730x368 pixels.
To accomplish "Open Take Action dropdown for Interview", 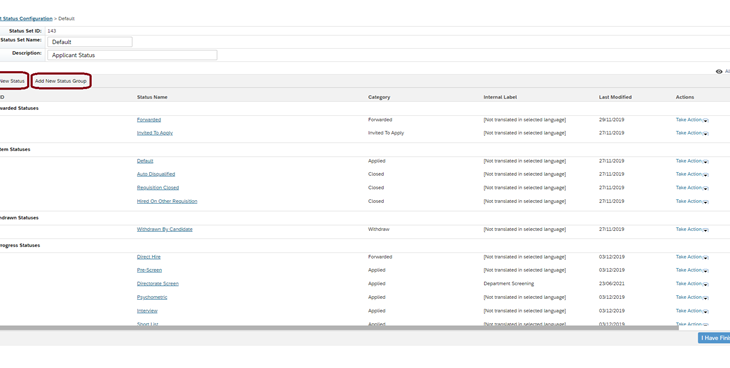I will [692, 310].
